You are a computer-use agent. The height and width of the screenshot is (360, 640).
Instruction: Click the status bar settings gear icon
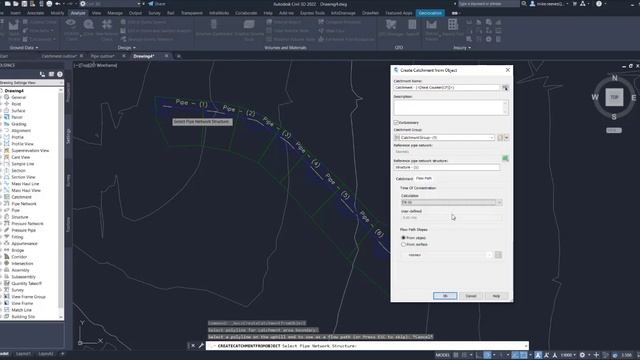(x=582, y=355)
